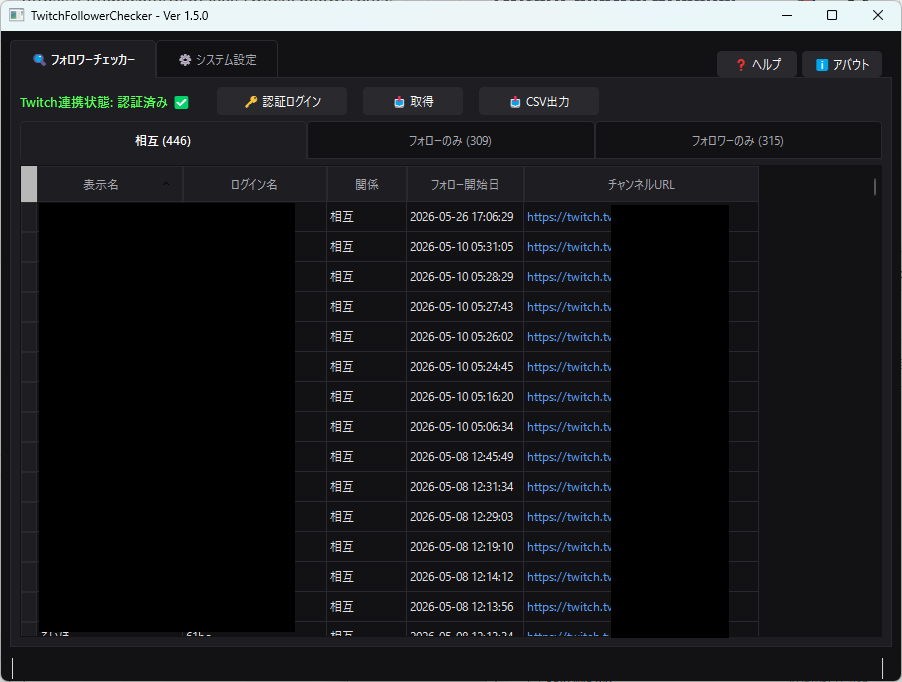Viewport: 902px width, 682px height.
Task: Click 相互 cell in 2026-05-10 05:16:20 row
Action: pos(366,397)
